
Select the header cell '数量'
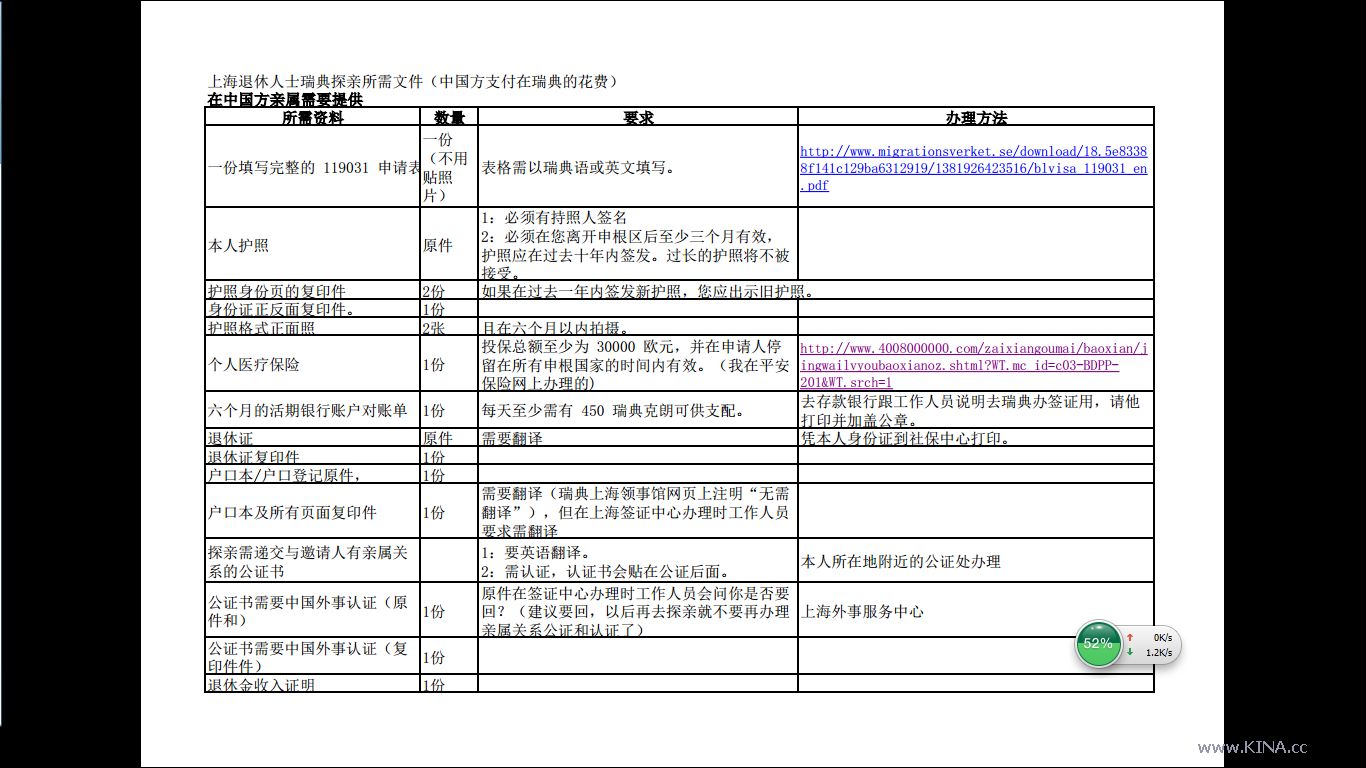449,117
